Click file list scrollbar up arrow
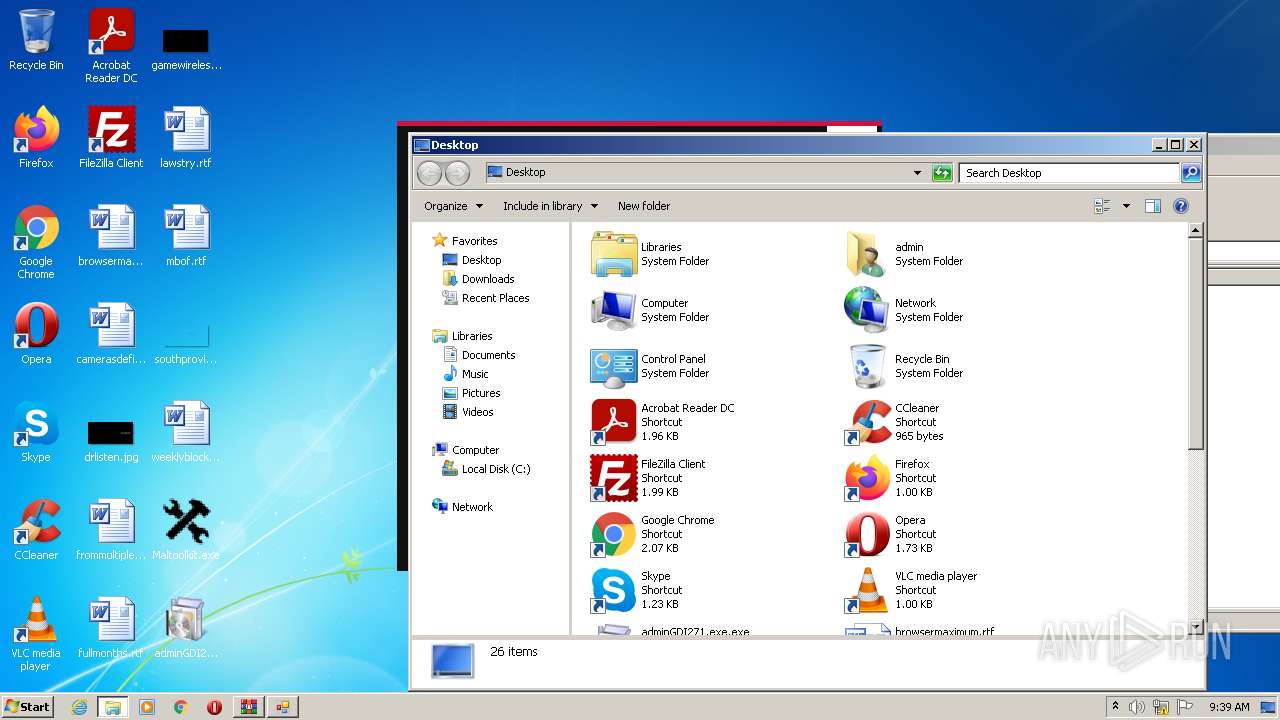 (1194, 230)
